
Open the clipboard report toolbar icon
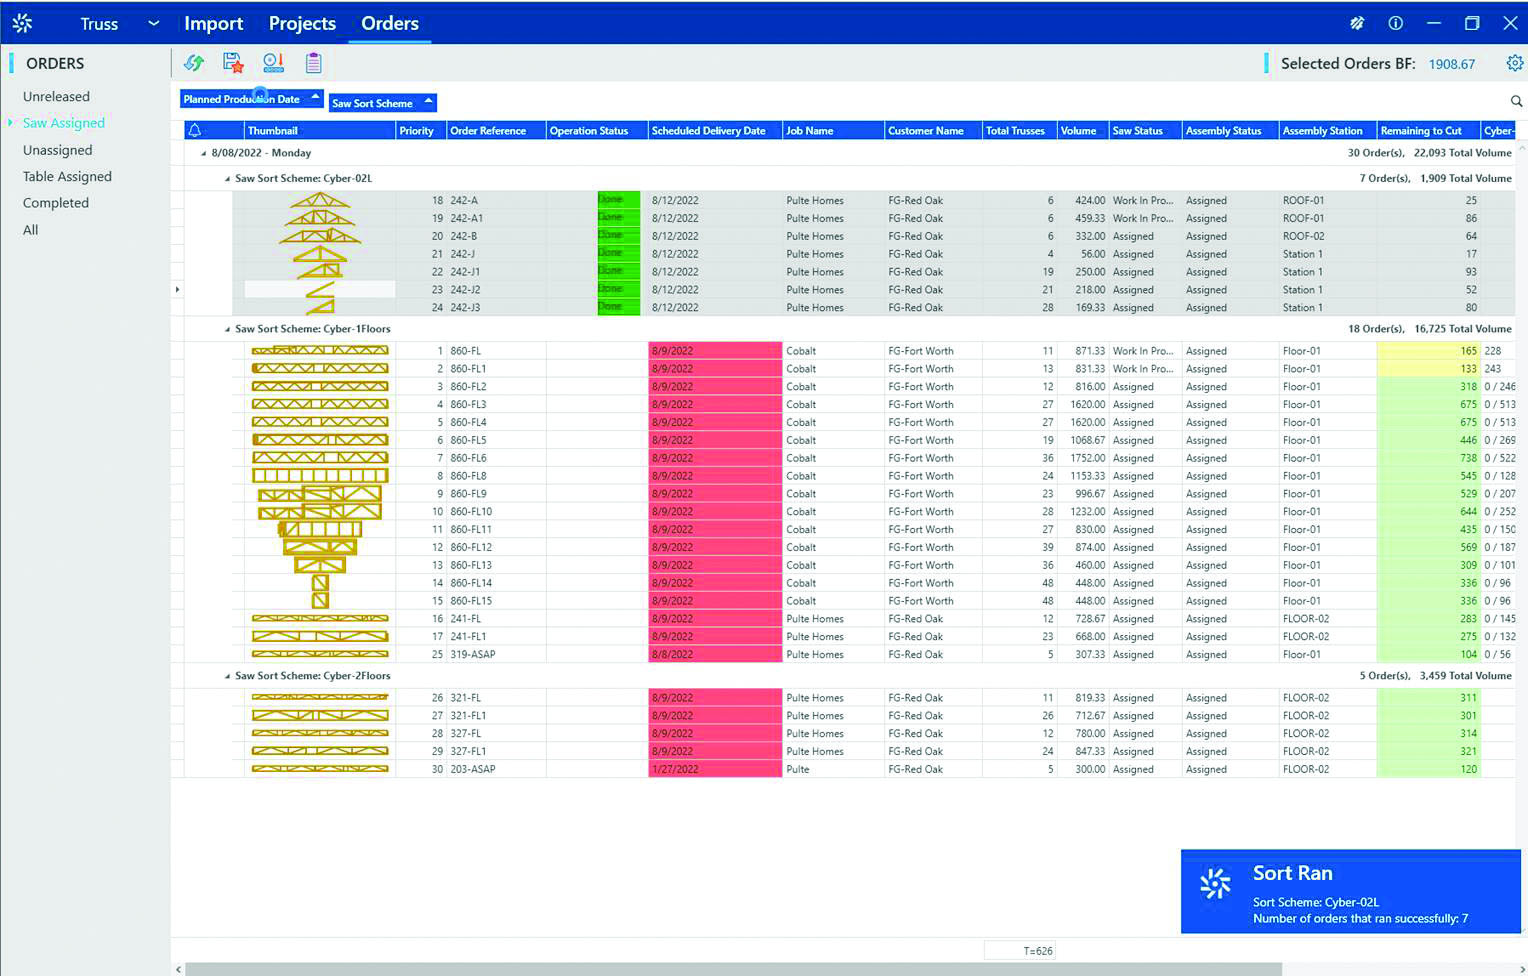[313, 62]
